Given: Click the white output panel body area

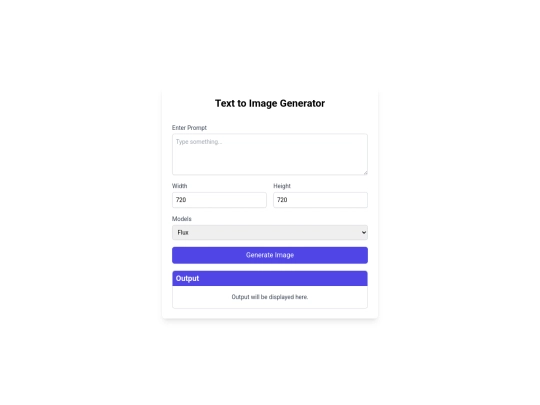Looking at the screenshot, I should coord(270,297).
